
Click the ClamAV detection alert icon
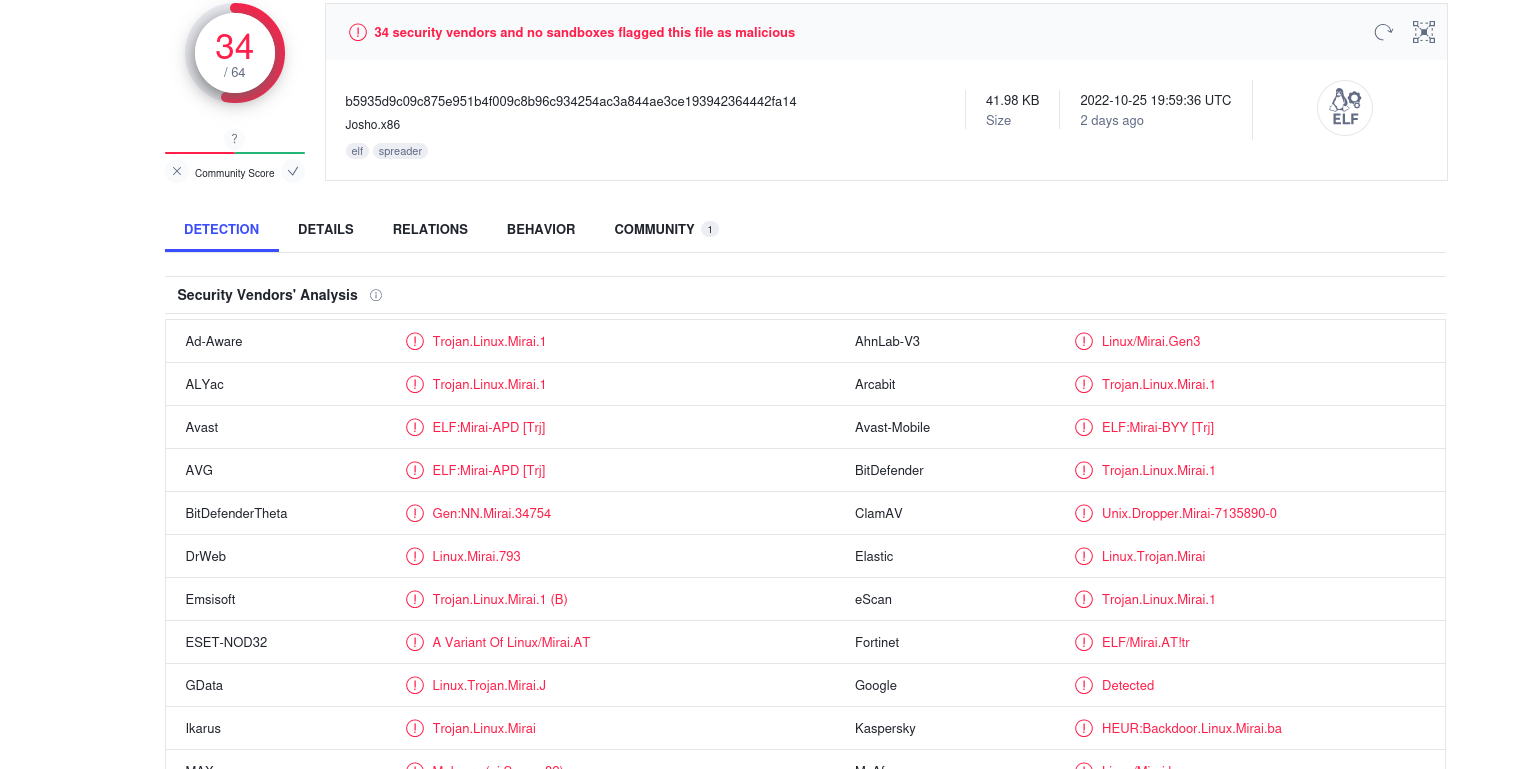1084,513
